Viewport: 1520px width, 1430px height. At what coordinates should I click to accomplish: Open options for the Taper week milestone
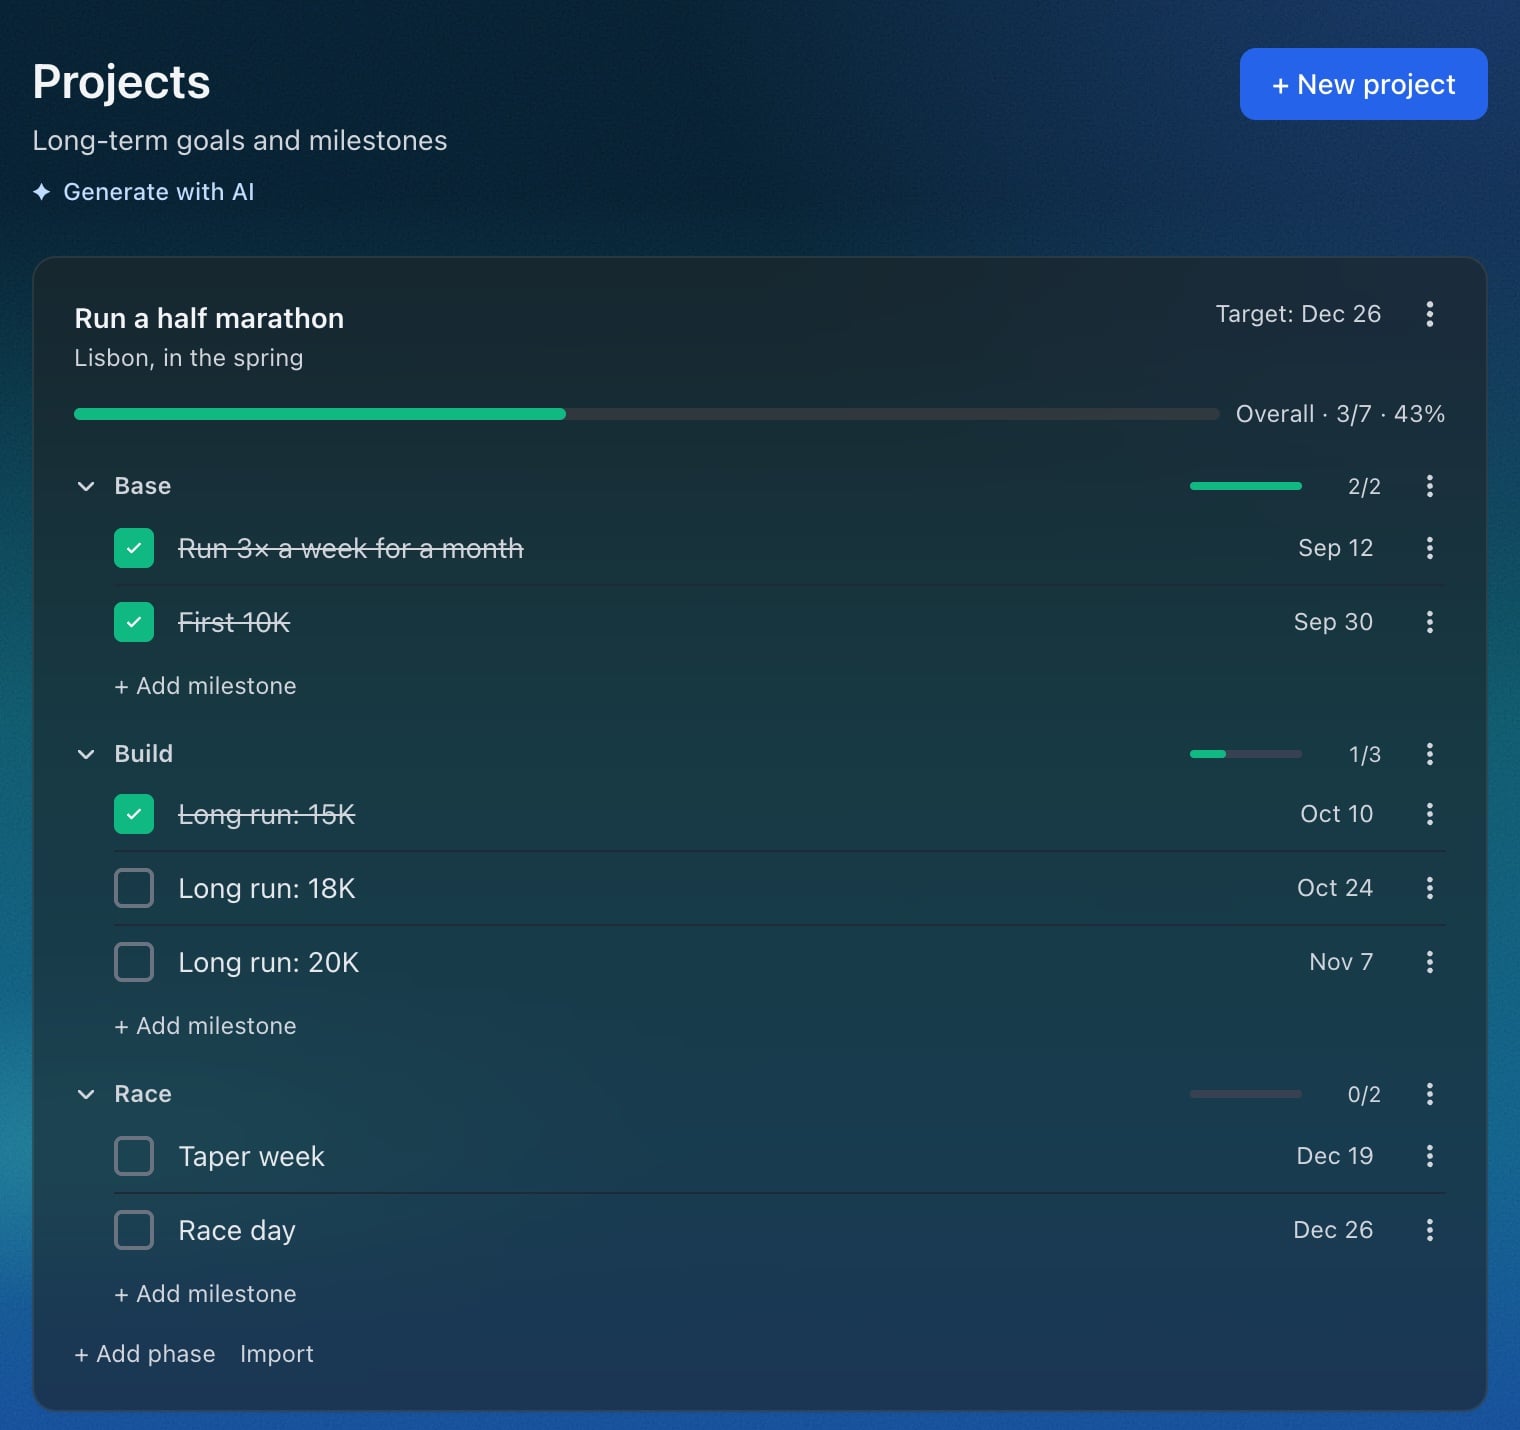tap(1430, 1156)
